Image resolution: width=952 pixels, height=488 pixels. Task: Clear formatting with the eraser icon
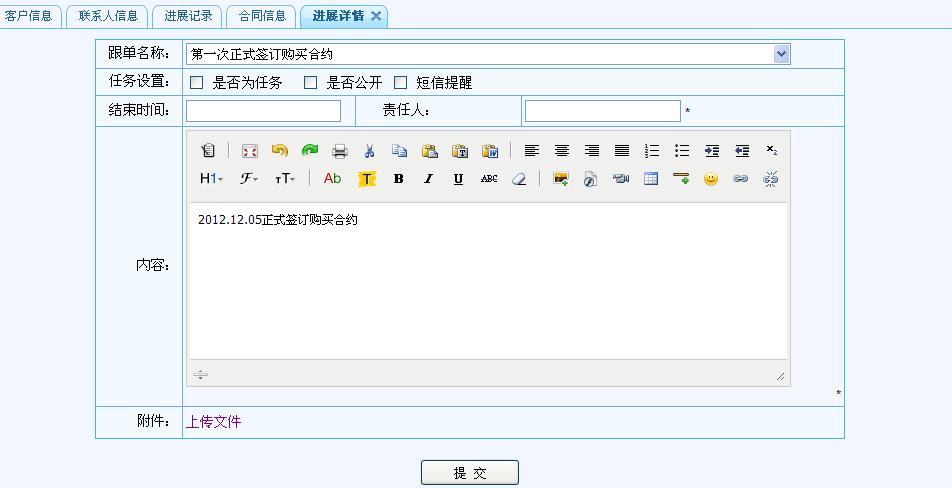(518, 178)
